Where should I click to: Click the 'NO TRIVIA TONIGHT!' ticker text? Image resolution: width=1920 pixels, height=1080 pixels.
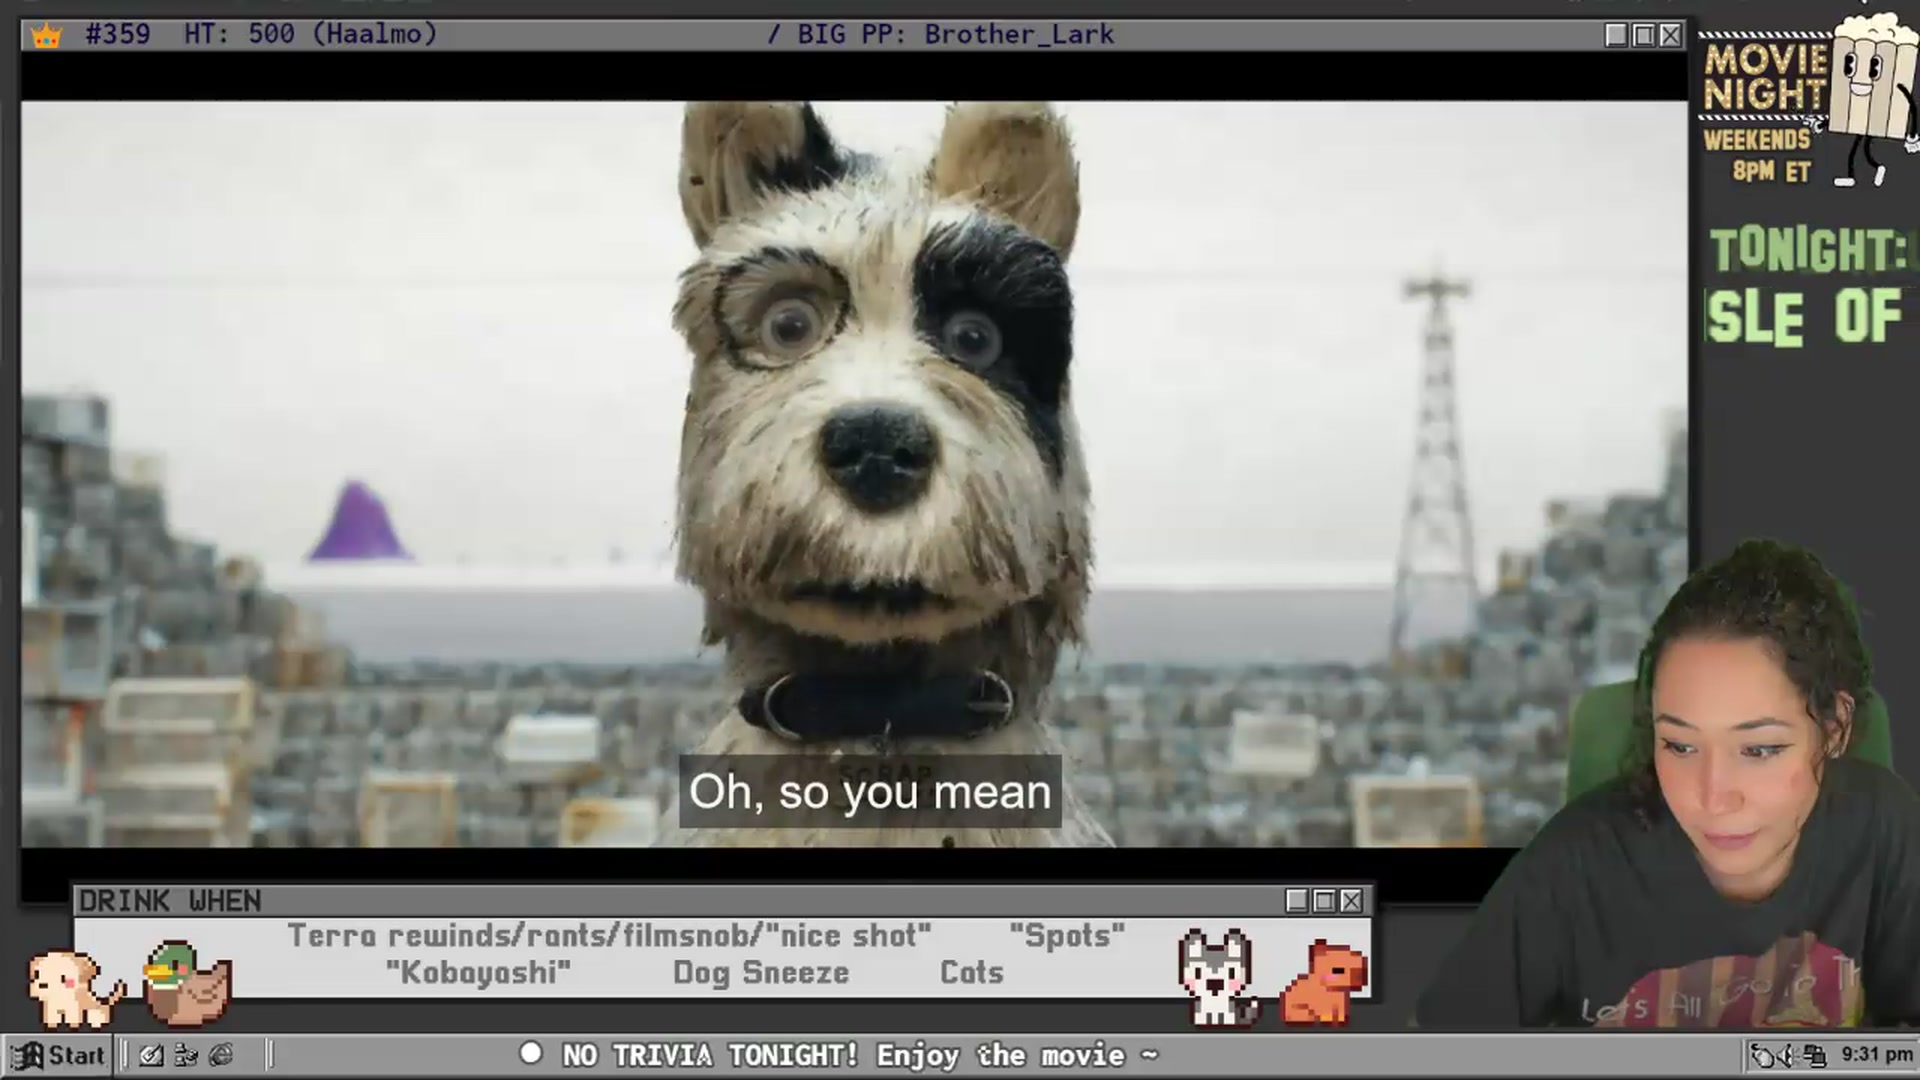(709, 1055)
